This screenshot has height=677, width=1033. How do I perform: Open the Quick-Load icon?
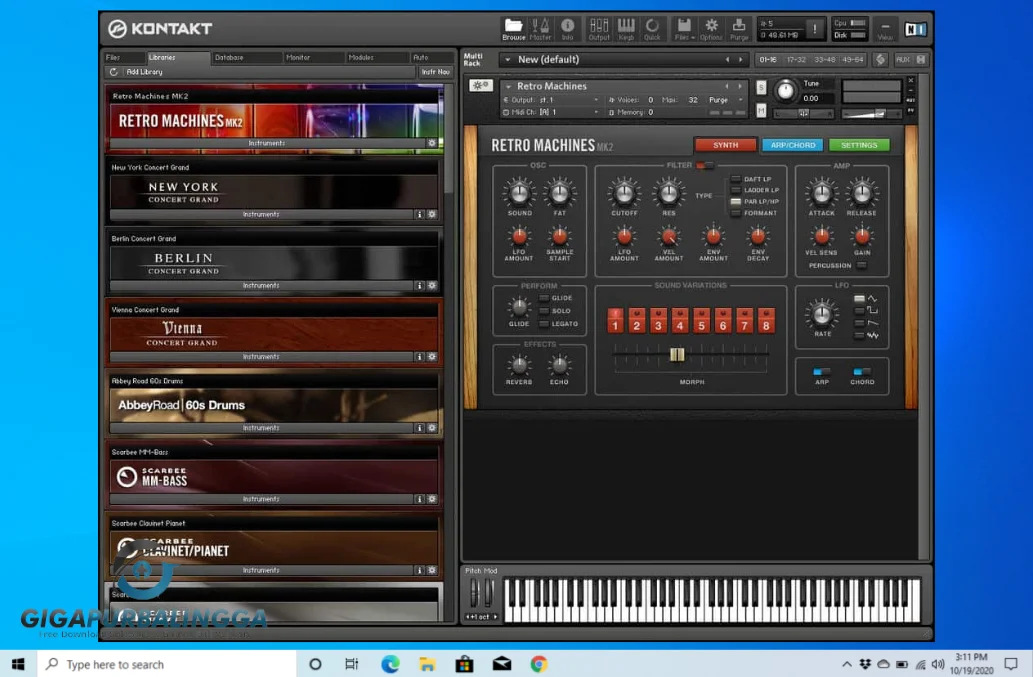652,28
